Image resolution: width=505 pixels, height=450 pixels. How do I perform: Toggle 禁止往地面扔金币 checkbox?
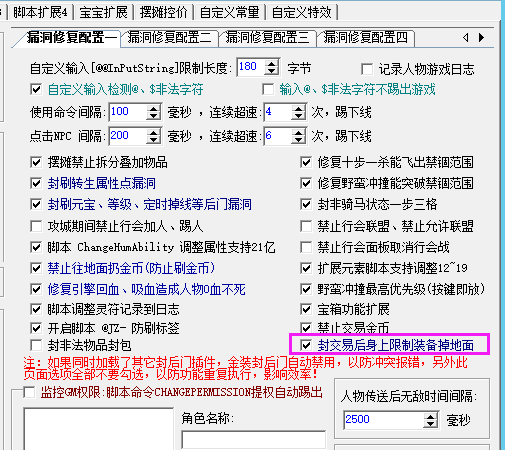pos(36,268)
